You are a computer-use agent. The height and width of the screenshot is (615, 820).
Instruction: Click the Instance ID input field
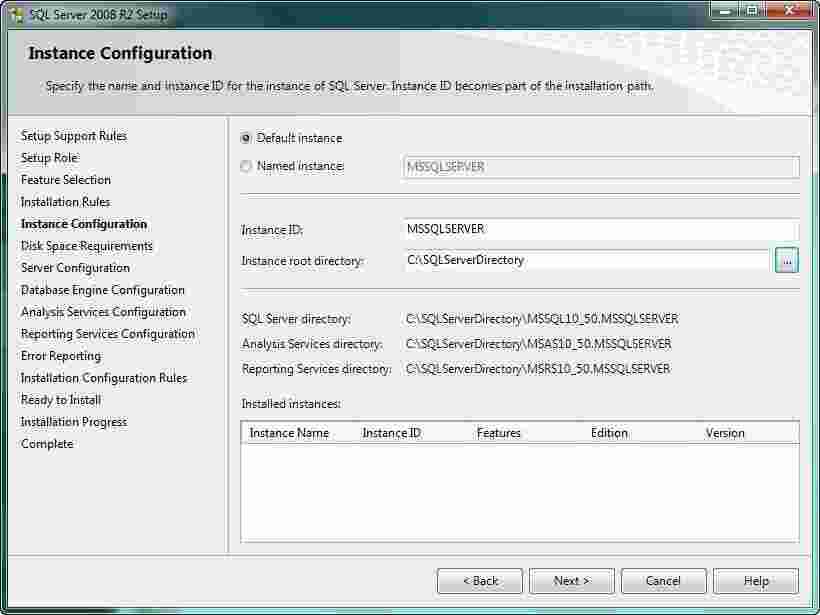pos(601,229)
